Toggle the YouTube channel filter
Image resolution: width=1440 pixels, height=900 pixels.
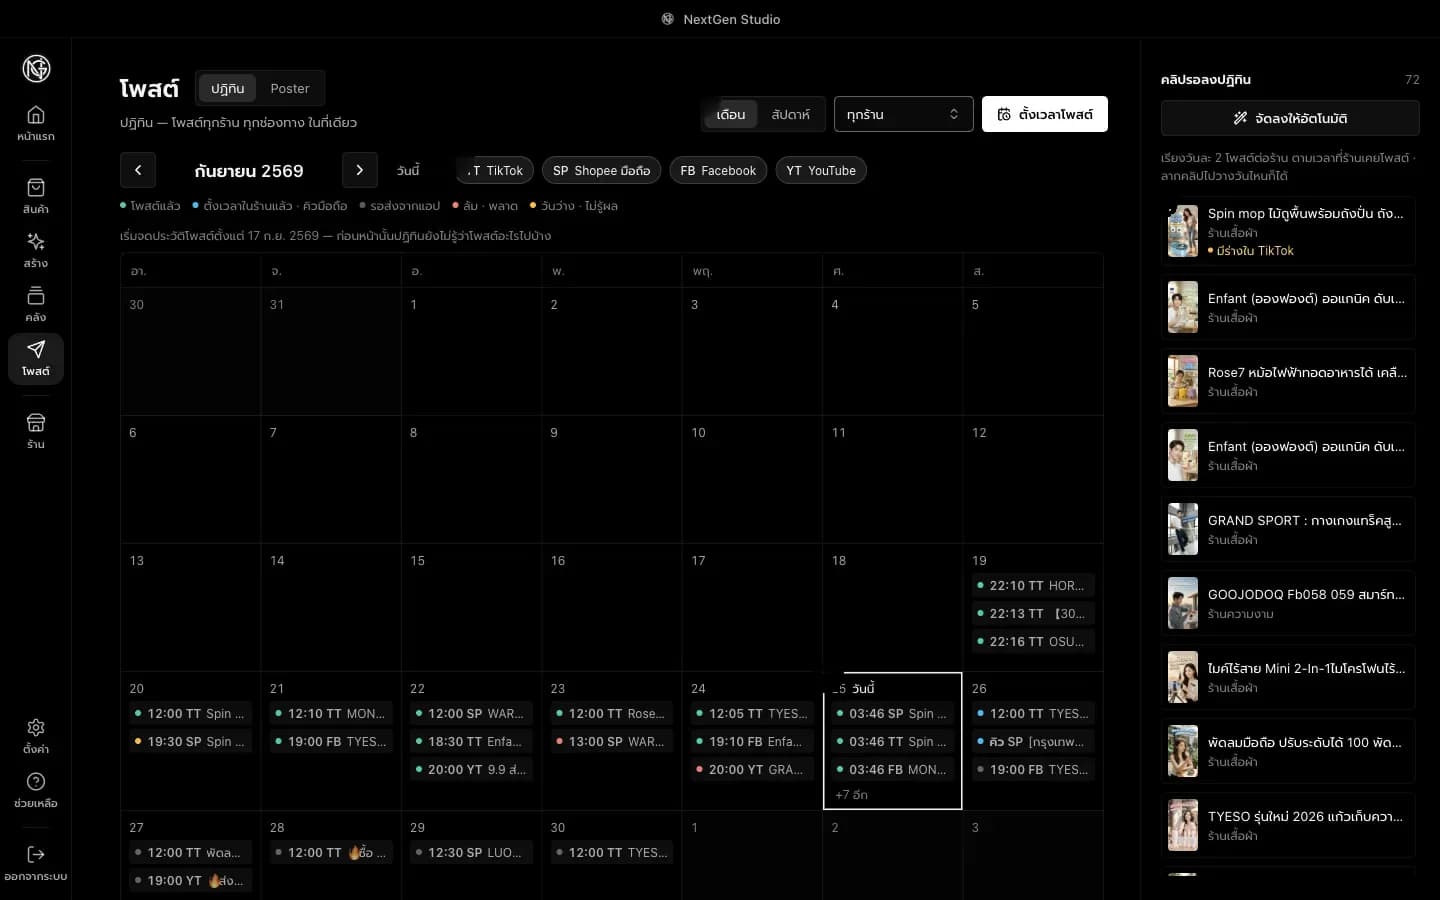coord(821,171)
